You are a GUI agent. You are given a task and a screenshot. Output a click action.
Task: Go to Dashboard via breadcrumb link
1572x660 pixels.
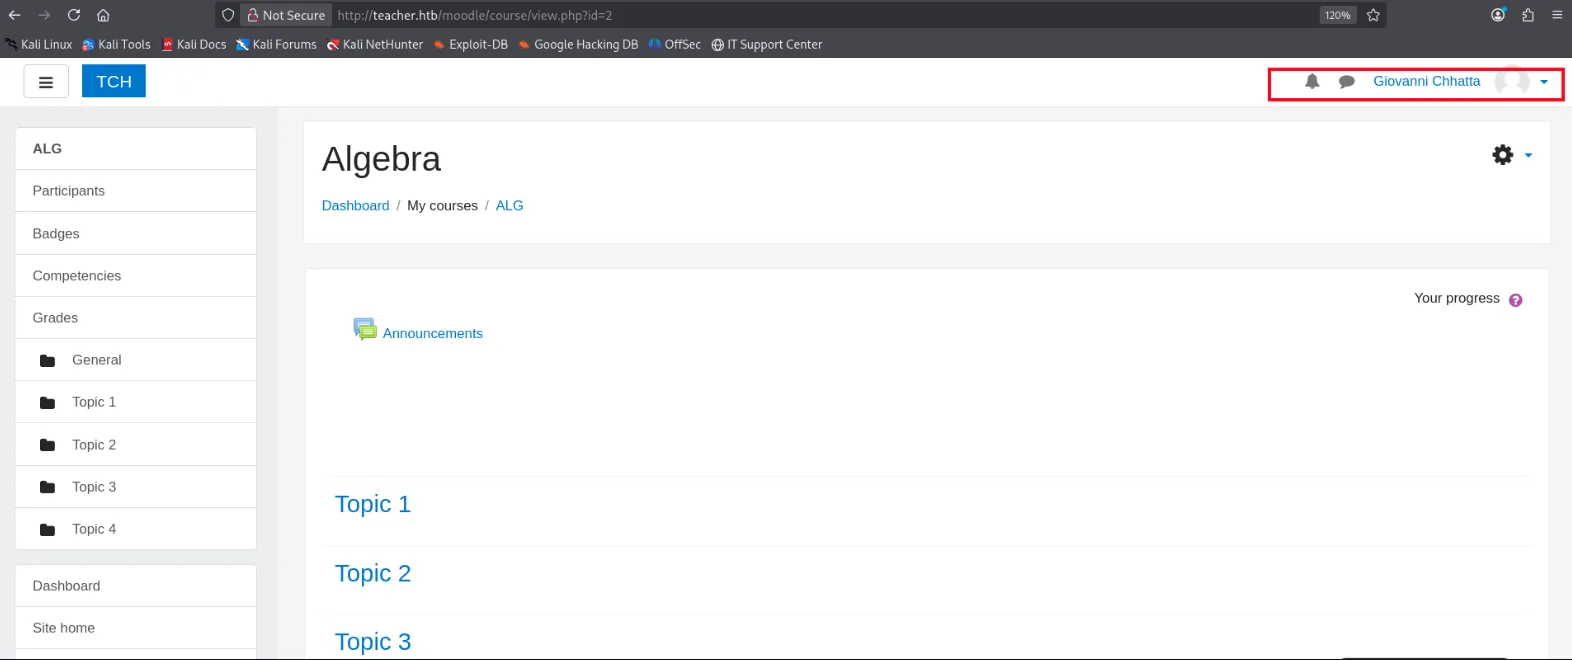[355, 206]
